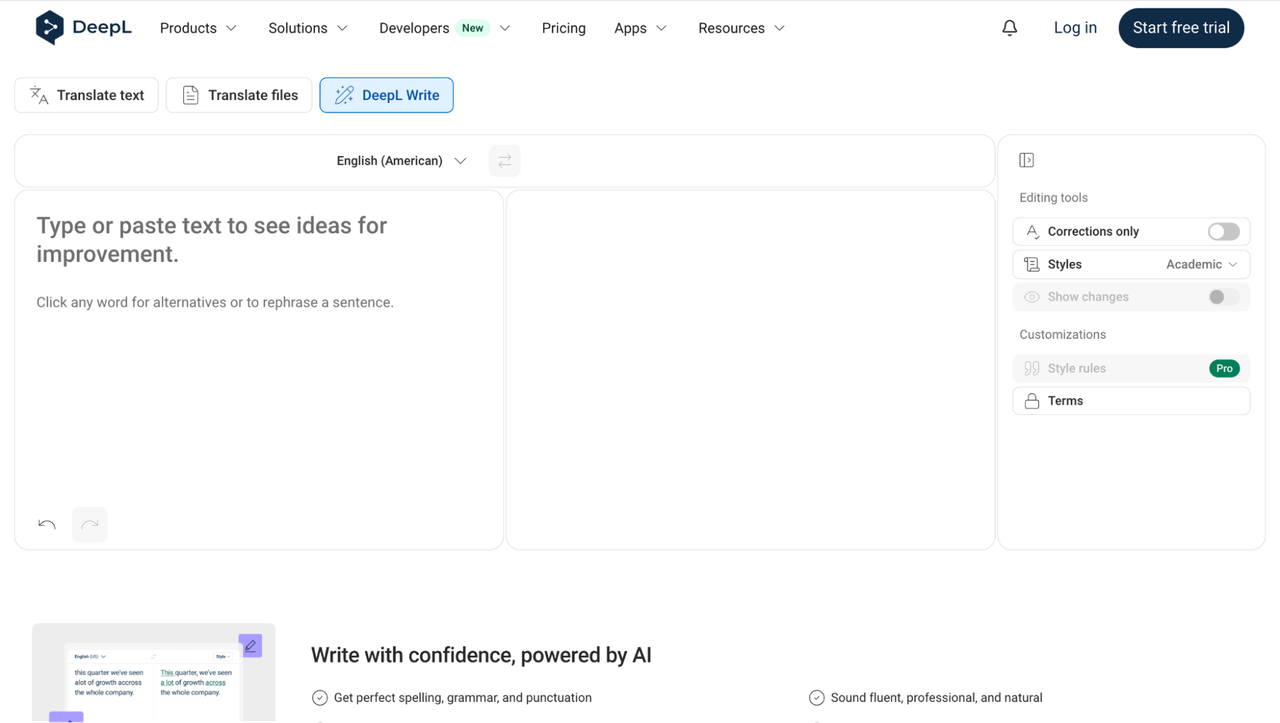The width and height of the screenshot is (1280, 723).
Task: Click the swap languages arrows icon
Action: [505, 161]
